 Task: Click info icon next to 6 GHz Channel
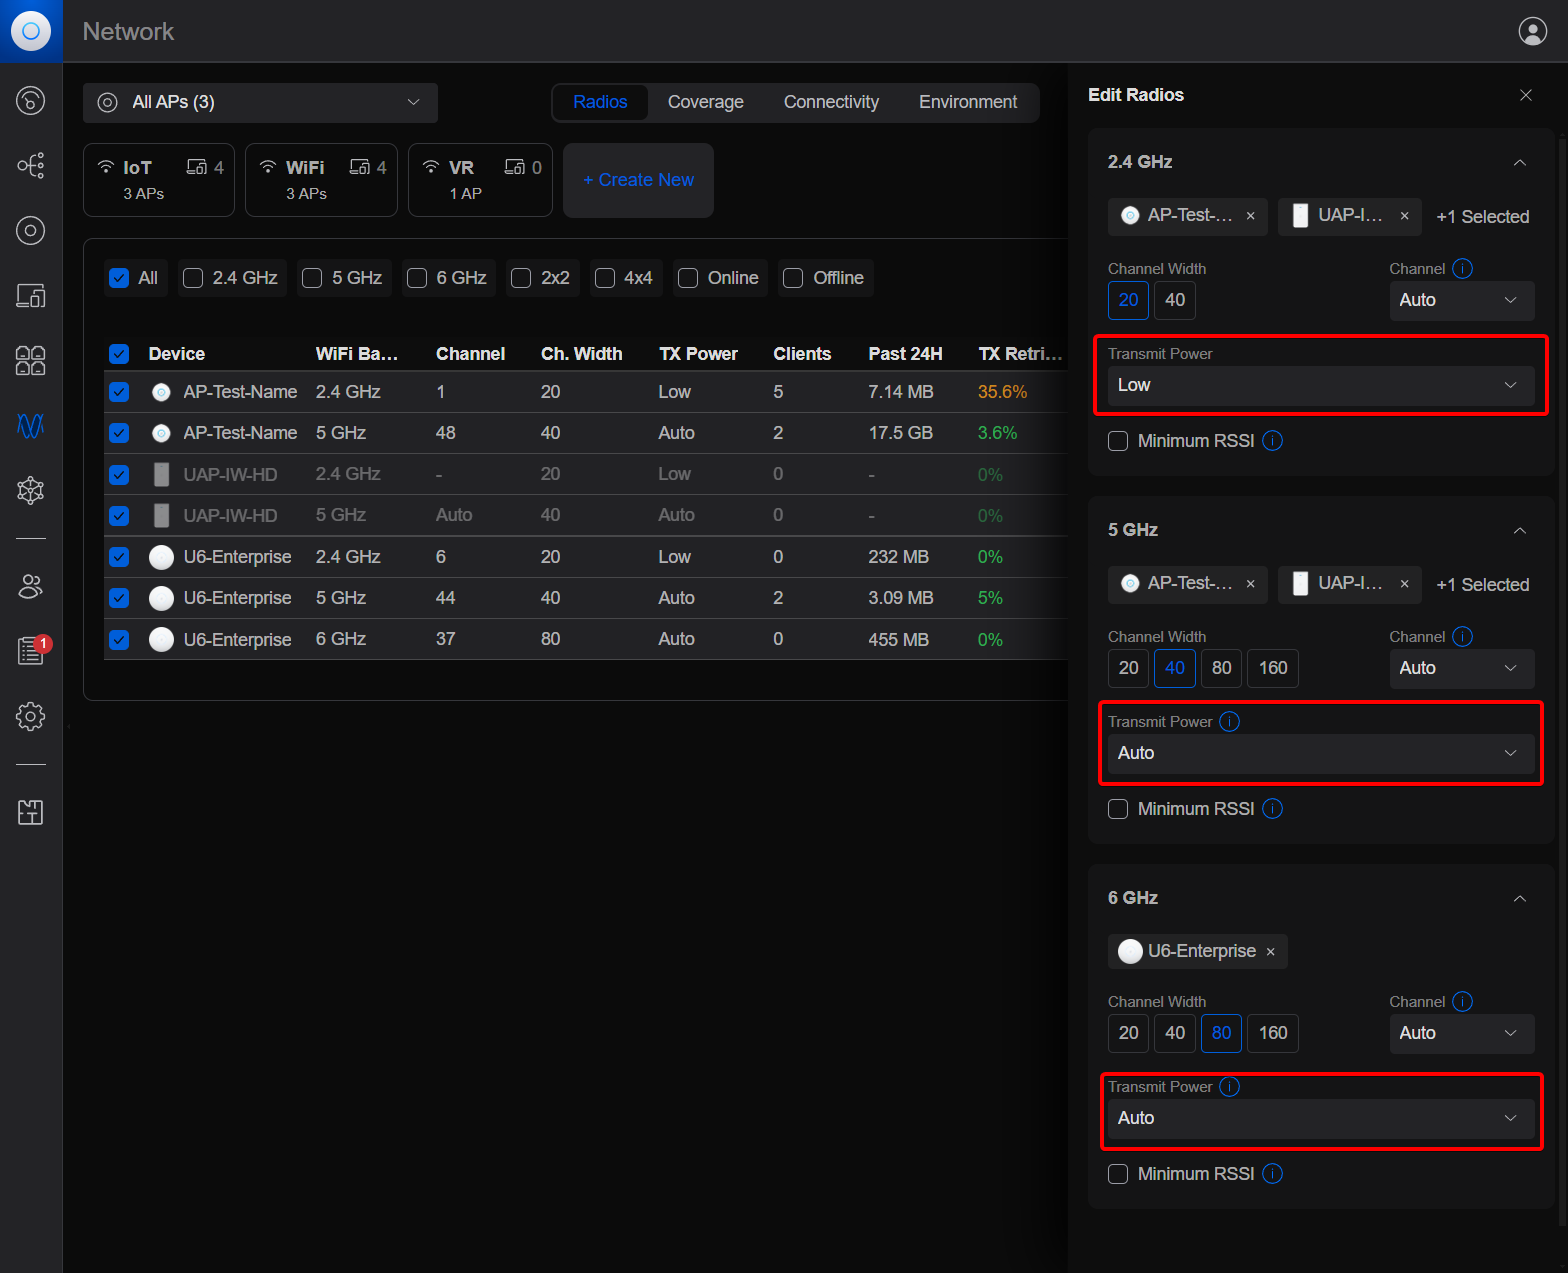click(1462, 1002)
